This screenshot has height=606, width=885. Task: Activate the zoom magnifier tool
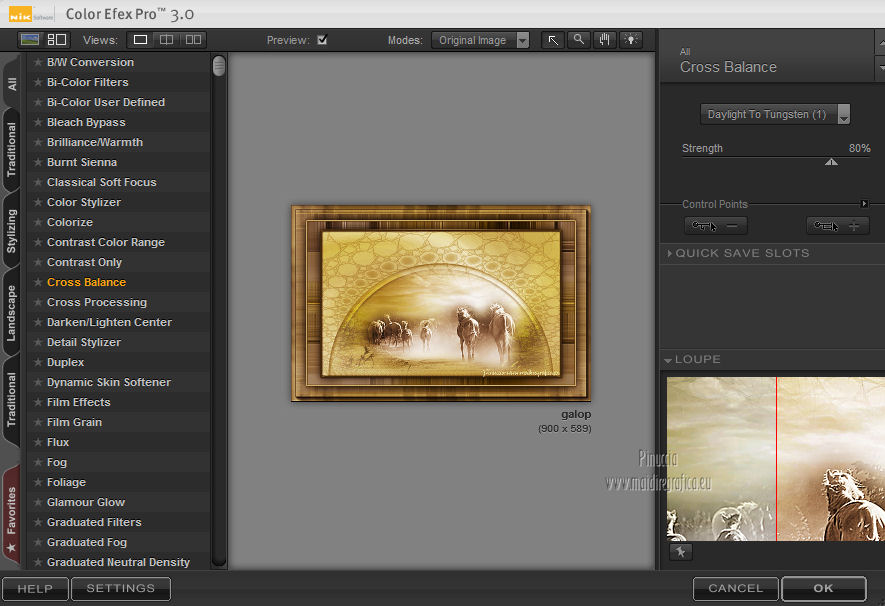(x=579, y=40)
